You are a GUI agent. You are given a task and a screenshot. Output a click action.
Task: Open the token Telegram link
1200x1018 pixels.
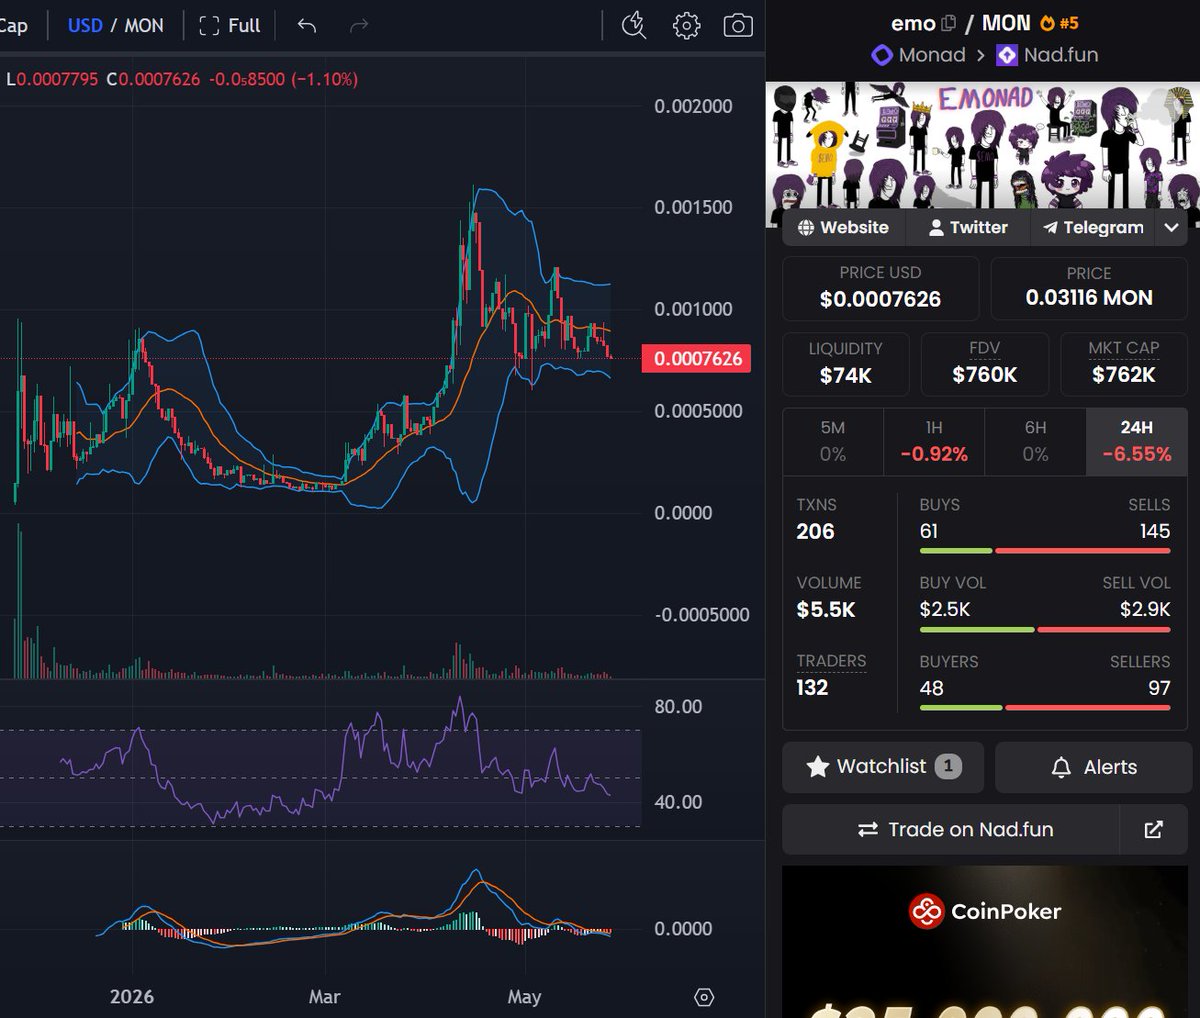[1092, 227]
